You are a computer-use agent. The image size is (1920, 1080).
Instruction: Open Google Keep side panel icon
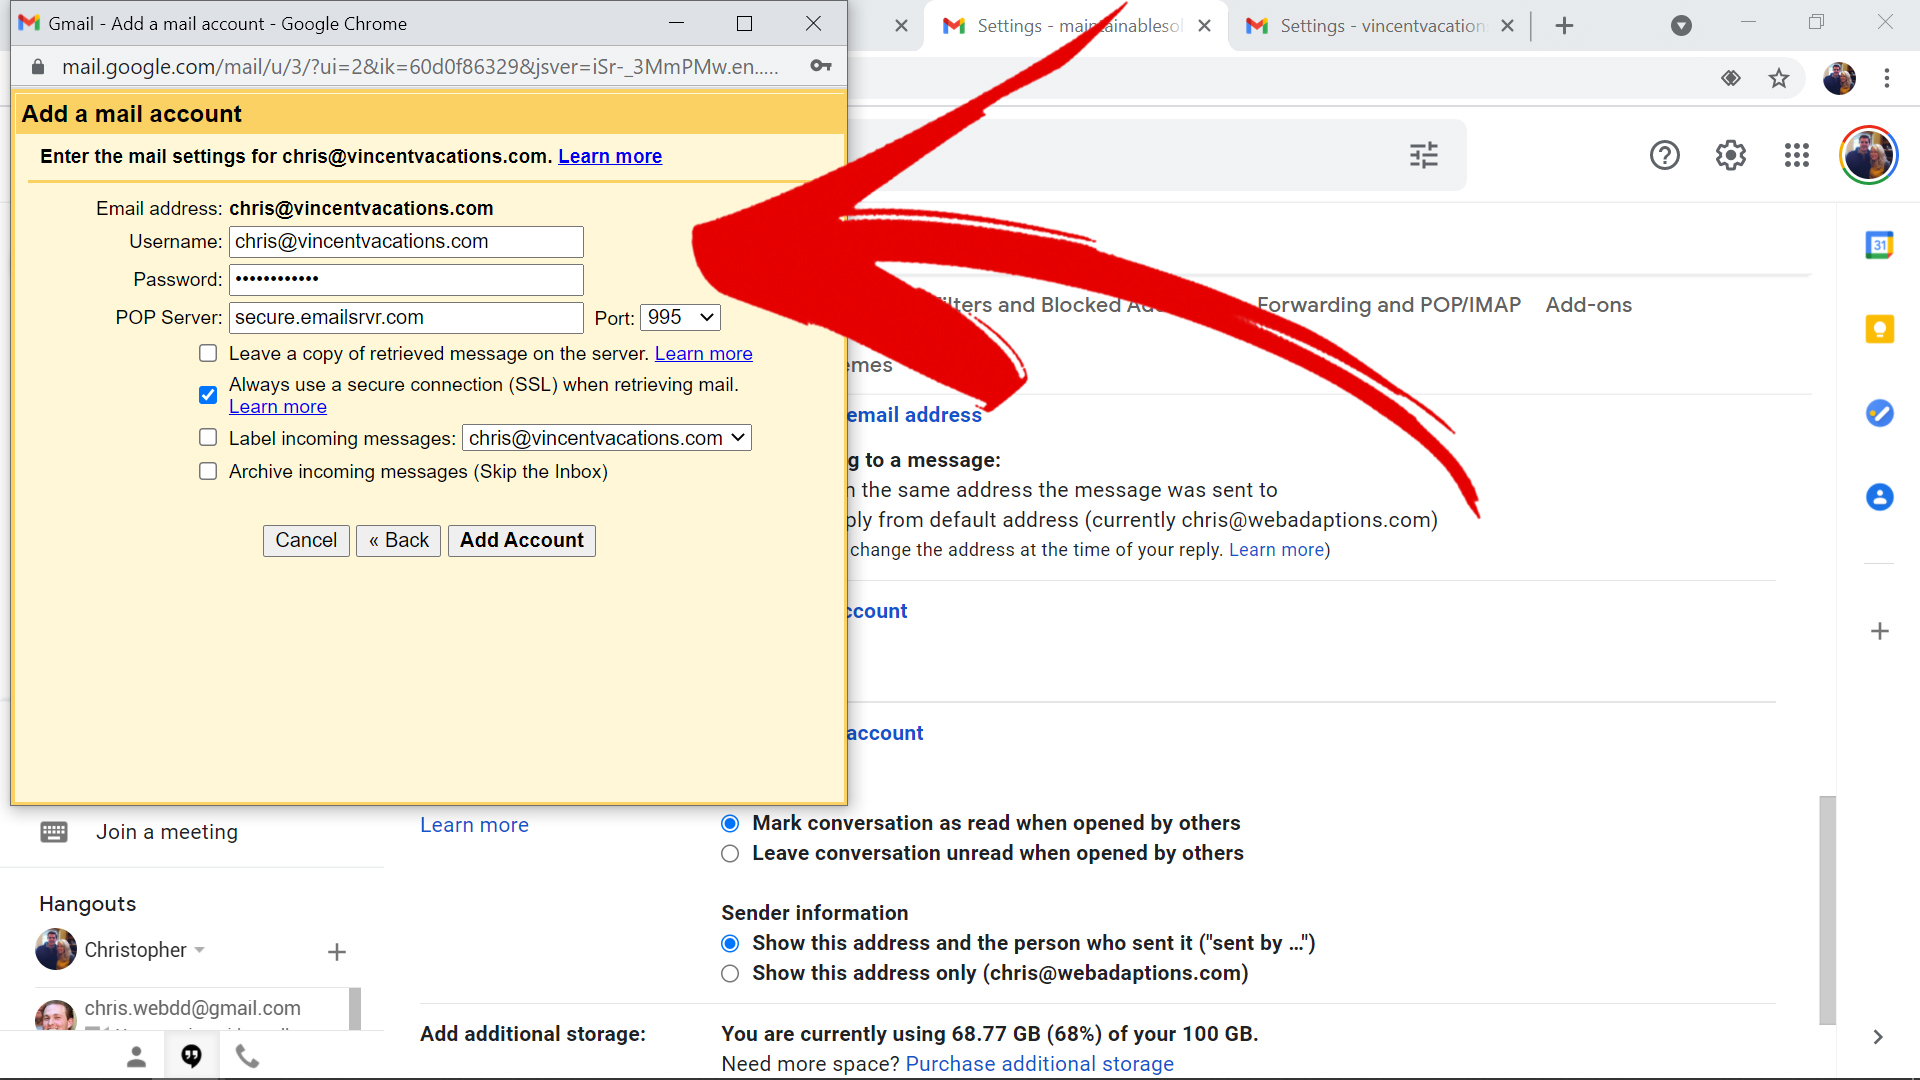(1880, 329)
